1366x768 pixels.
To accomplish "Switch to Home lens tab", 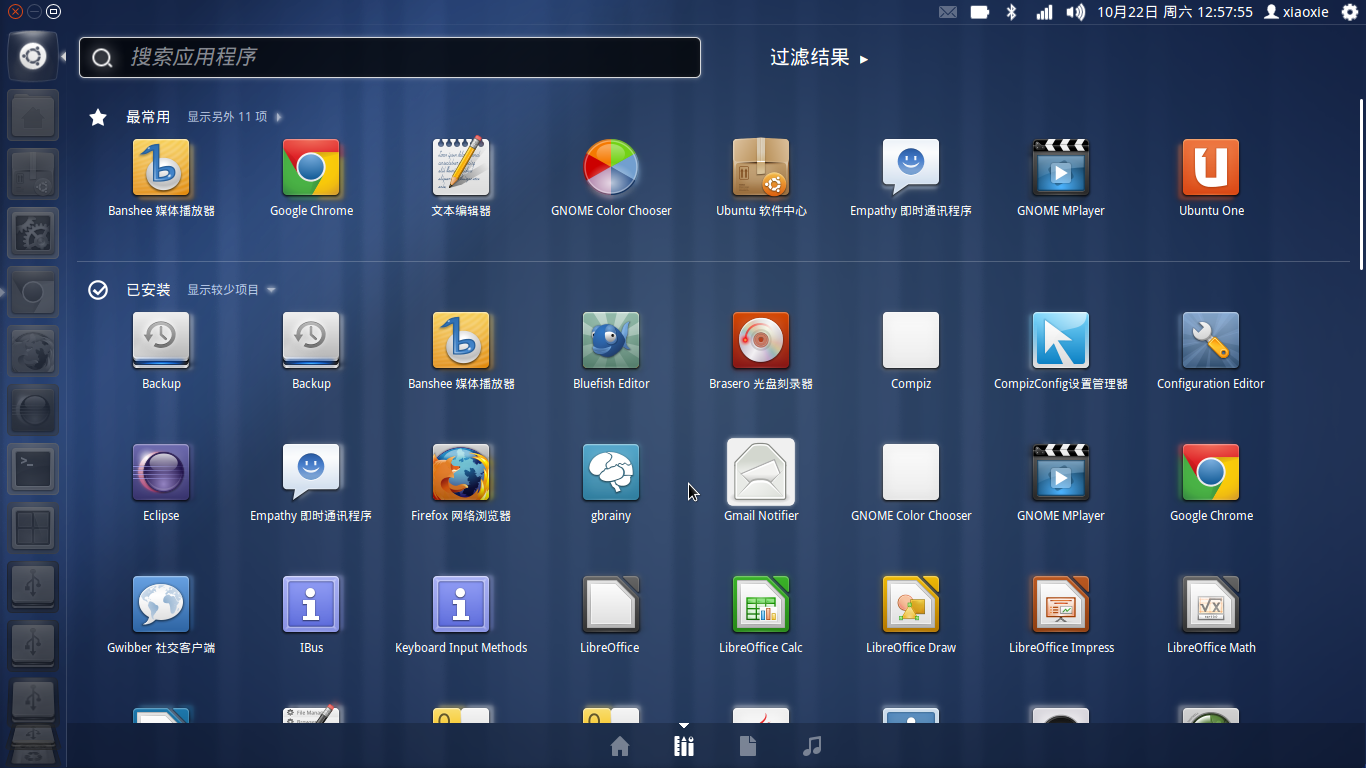I will coord(620,746).
